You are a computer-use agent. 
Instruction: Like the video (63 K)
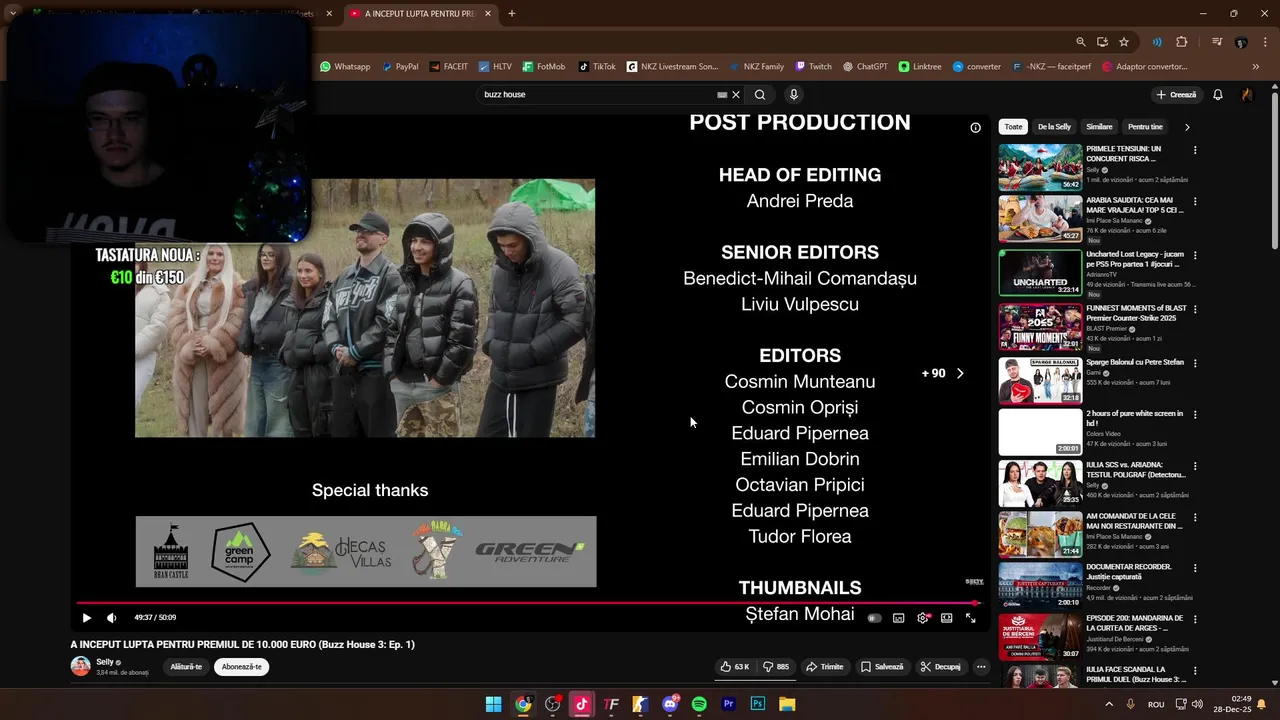click(x=734, y=667)
